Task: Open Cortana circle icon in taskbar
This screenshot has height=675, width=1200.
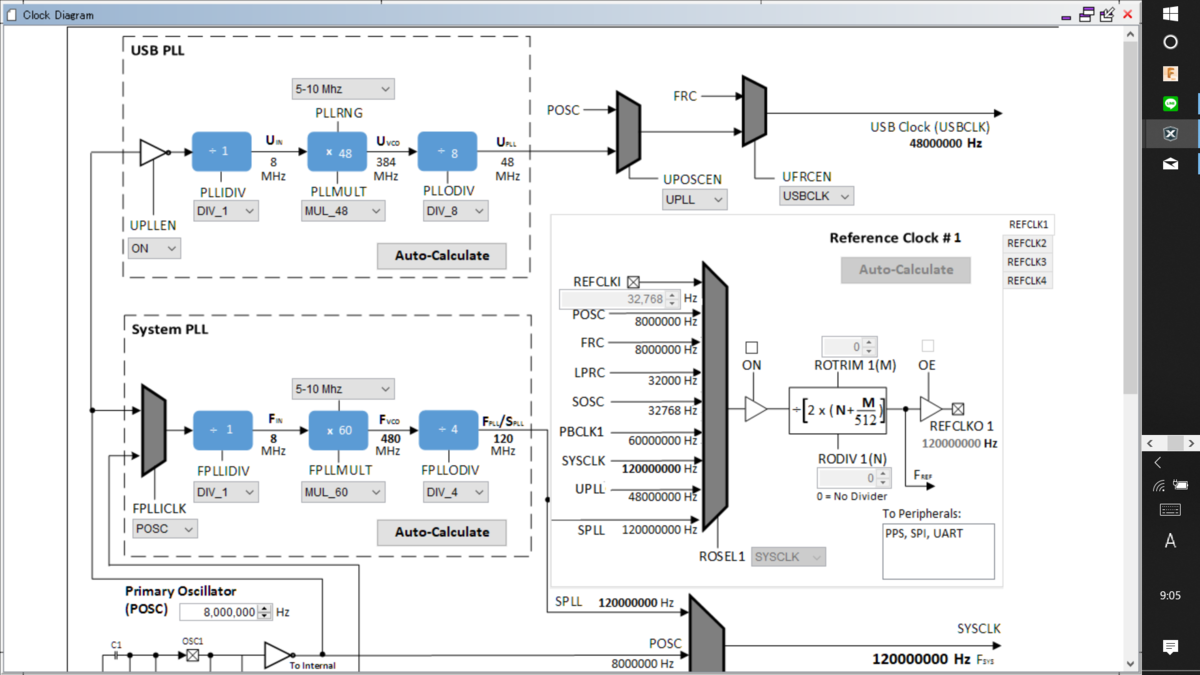Action: (x=1170, y=42)
